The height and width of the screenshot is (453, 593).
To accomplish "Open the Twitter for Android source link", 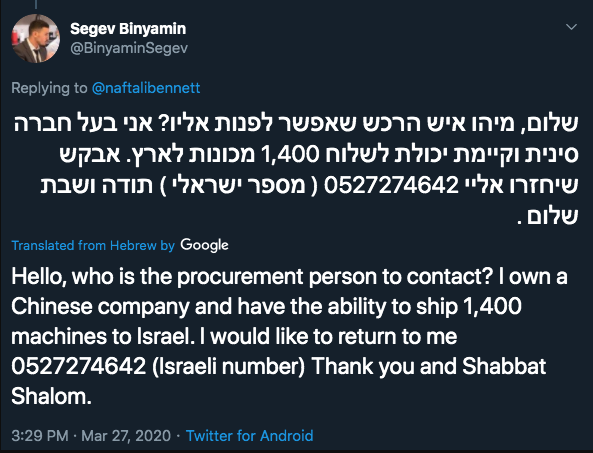I will [x=249, y=436].
